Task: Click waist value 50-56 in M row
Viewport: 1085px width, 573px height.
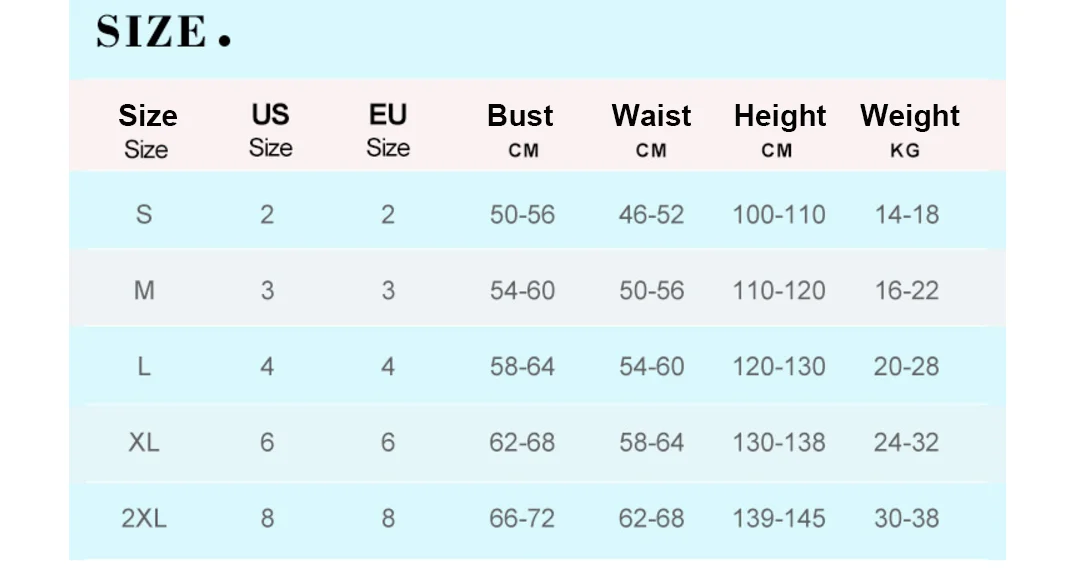Action: (651, 290)
